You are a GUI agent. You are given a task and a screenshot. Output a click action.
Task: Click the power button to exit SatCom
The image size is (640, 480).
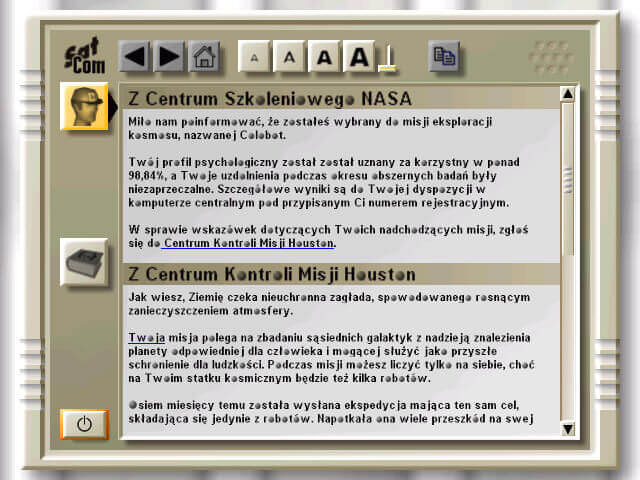click(84, 424)
